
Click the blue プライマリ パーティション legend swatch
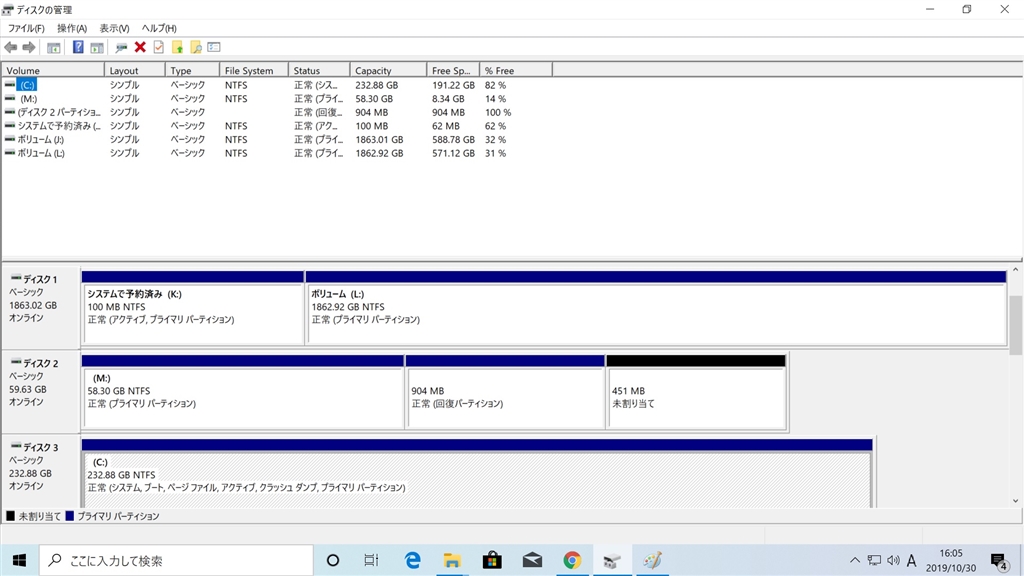pyautogui.click(x=70, y=516)
